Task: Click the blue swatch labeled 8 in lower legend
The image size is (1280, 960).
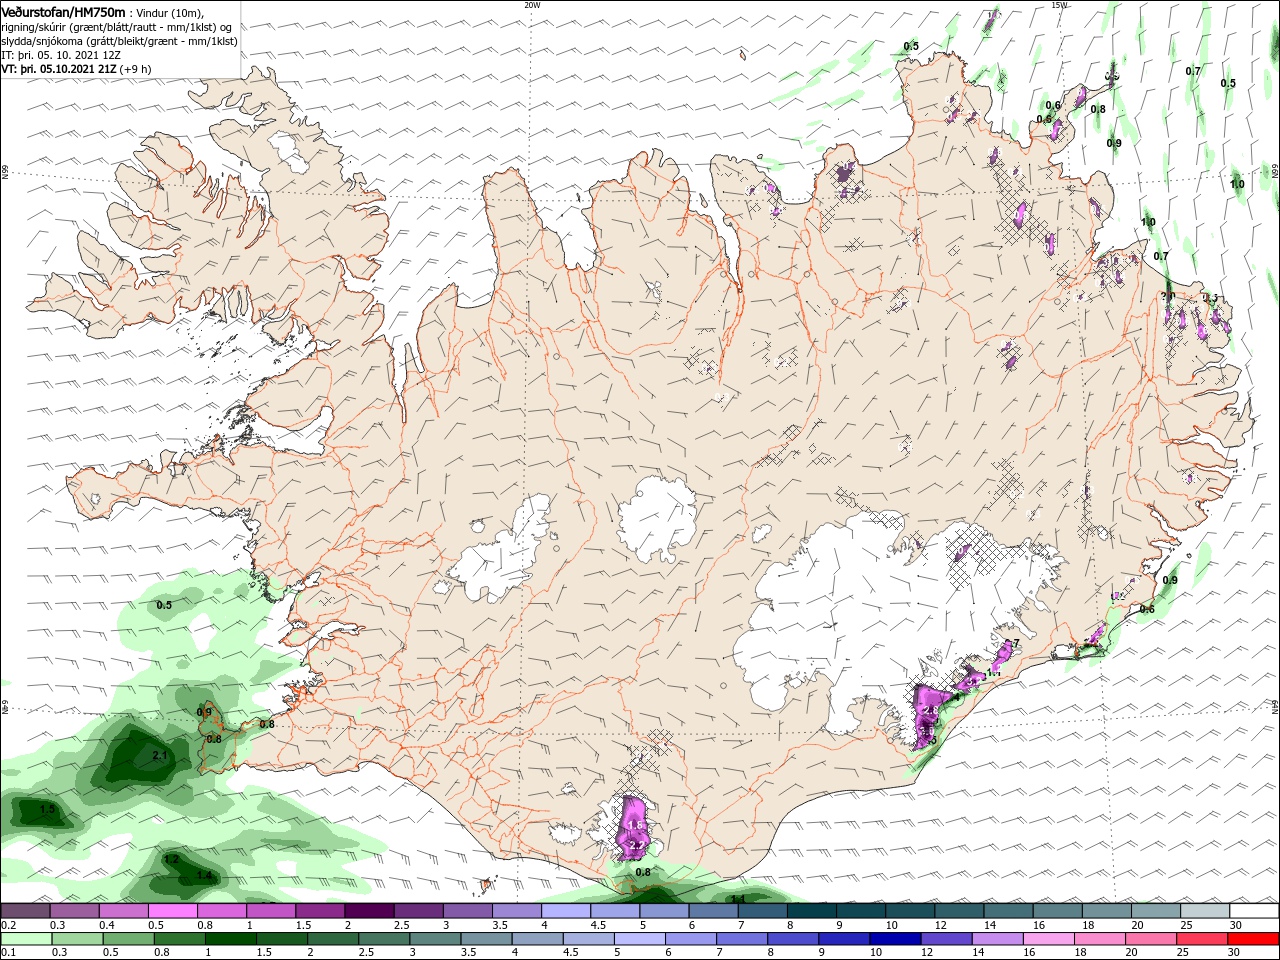Action: pyautogui.click(x=792, y=939)
